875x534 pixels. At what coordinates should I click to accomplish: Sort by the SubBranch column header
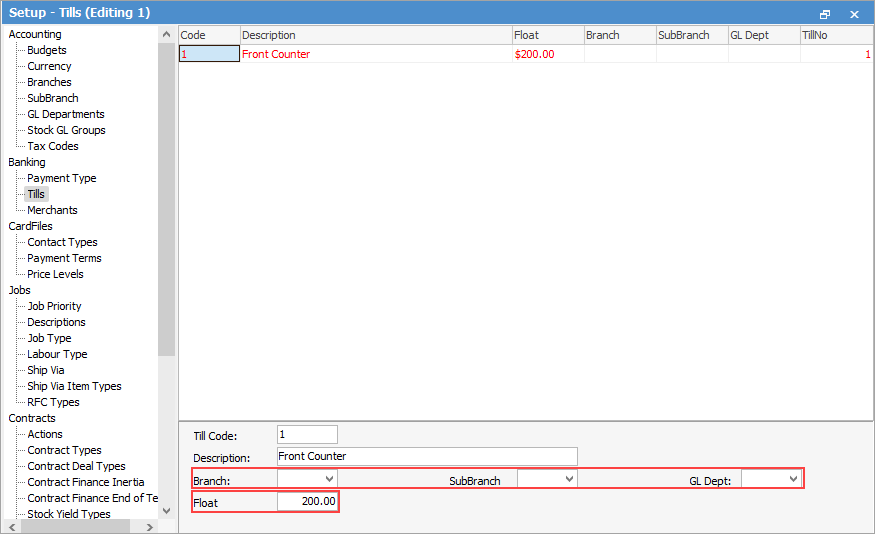pyautogui.click(x=692, y=35)
